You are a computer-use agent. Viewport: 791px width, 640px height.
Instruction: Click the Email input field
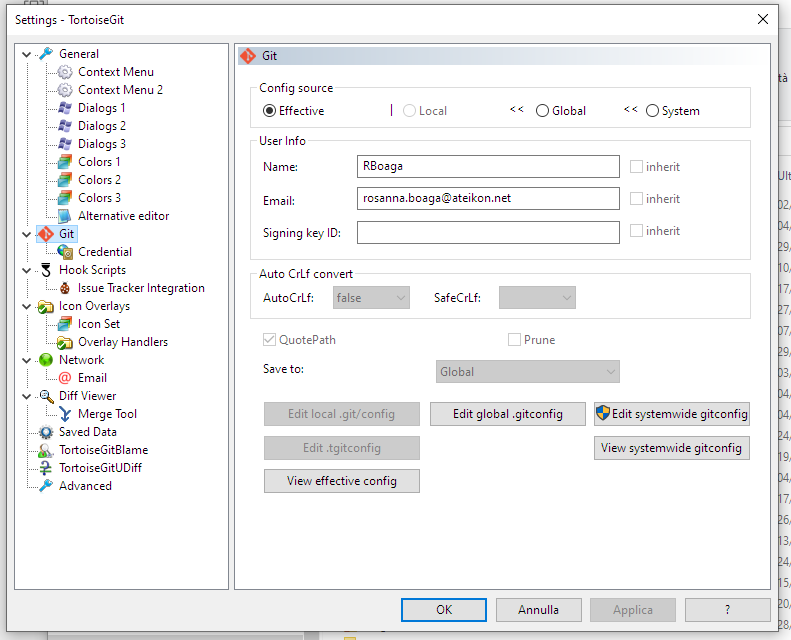488,199
